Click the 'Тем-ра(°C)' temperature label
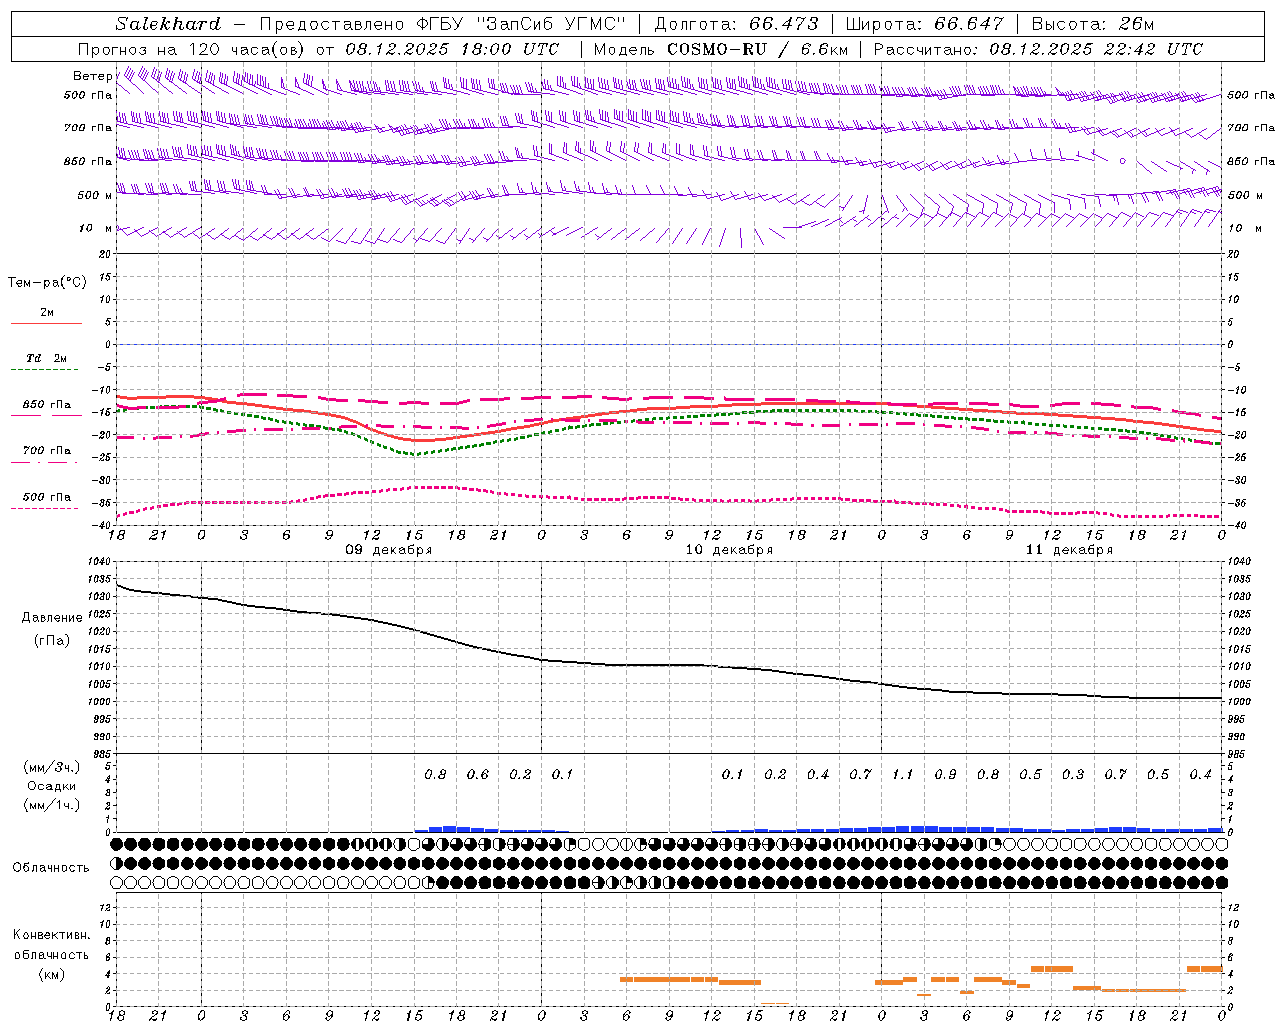Screen dimensions: 1280x1024 [47, 282]
